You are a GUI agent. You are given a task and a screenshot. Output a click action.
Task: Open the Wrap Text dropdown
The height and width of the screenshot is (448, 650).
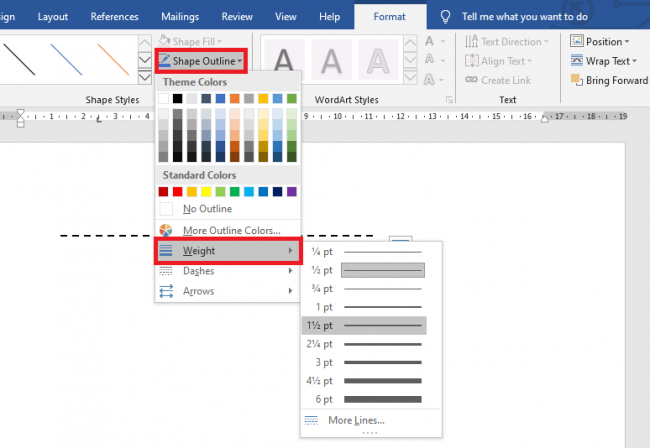pyautogui.click(x=599, y=61)
